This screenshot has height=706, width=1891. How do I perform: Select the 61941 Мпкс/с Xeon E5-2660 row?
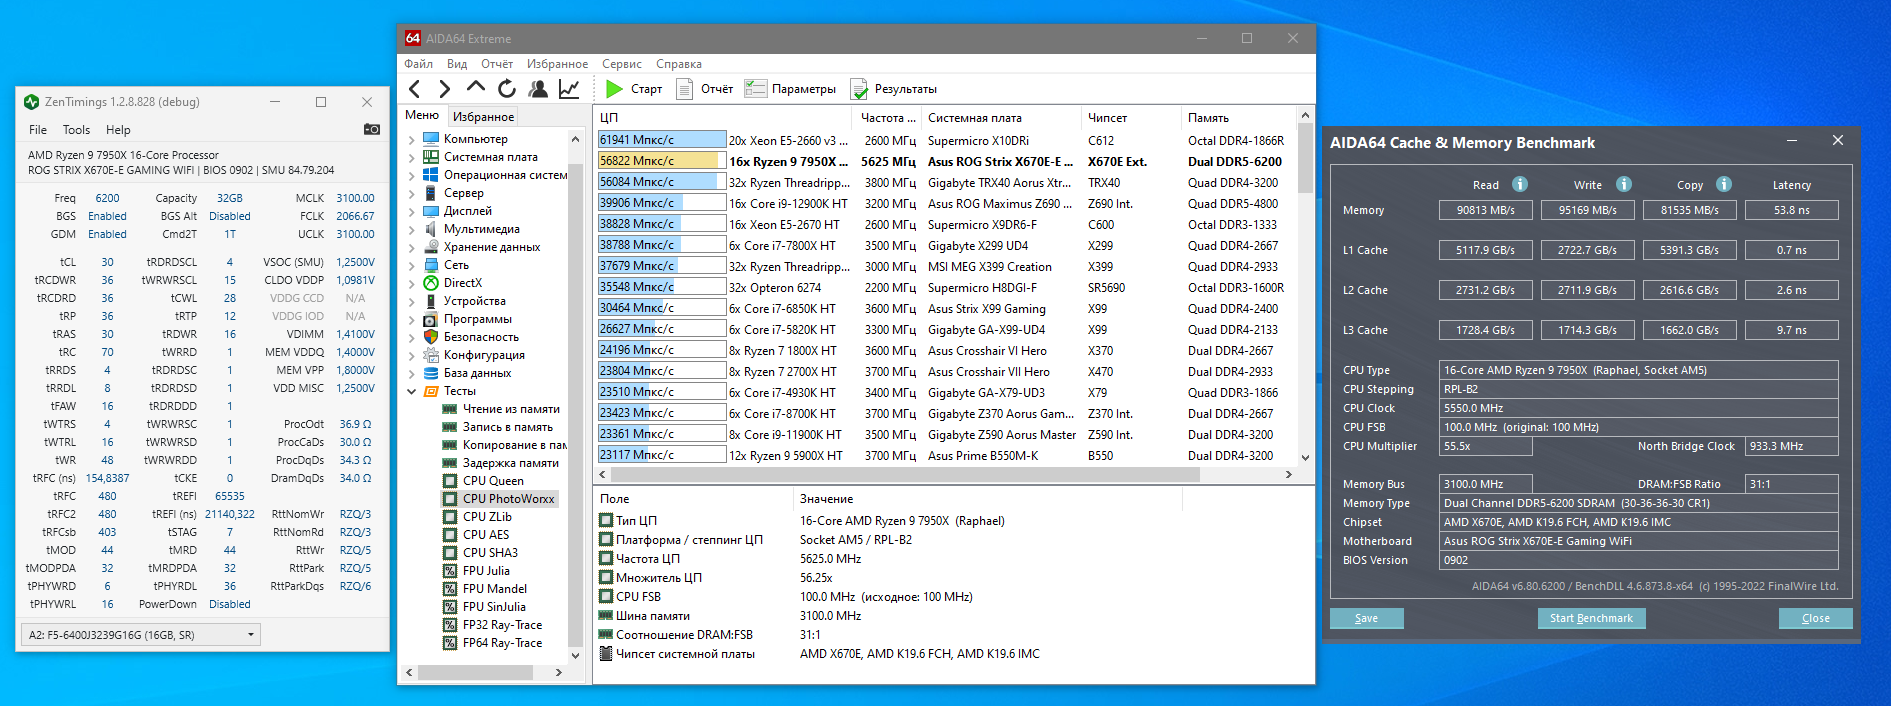[x=946, y=140]
